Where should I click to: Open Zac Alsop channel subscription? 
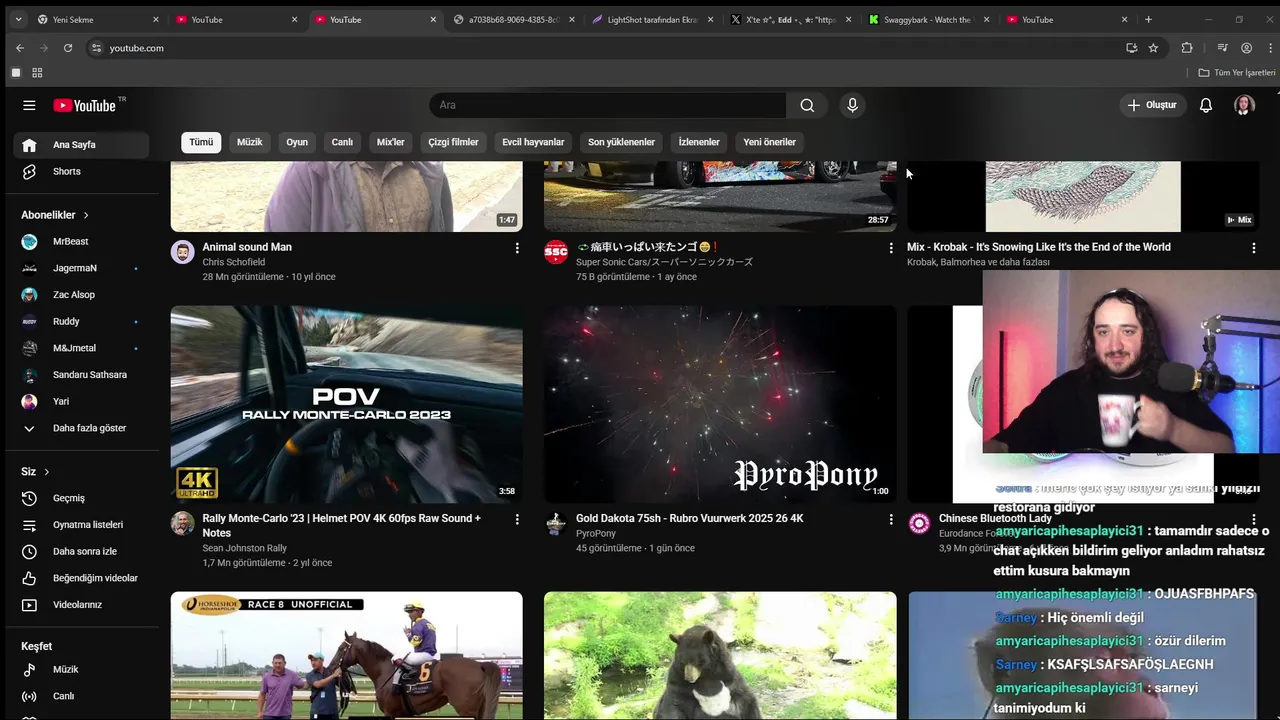click(x=81, y=295)
